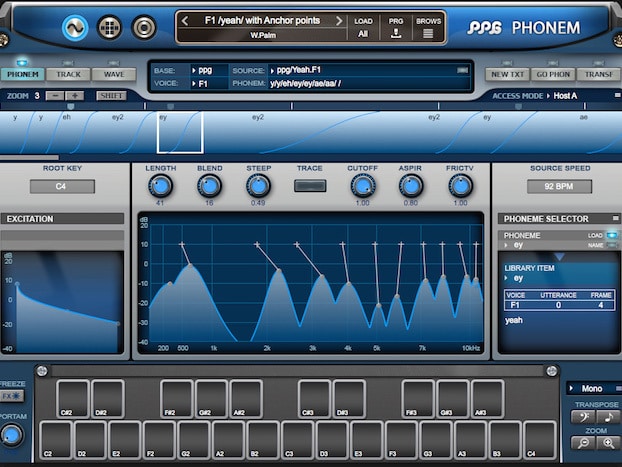Image resolution: width=622 pixels, height=467 pixels.
Task: Adjust the CUTOFF knob
Action: [363, 186]
